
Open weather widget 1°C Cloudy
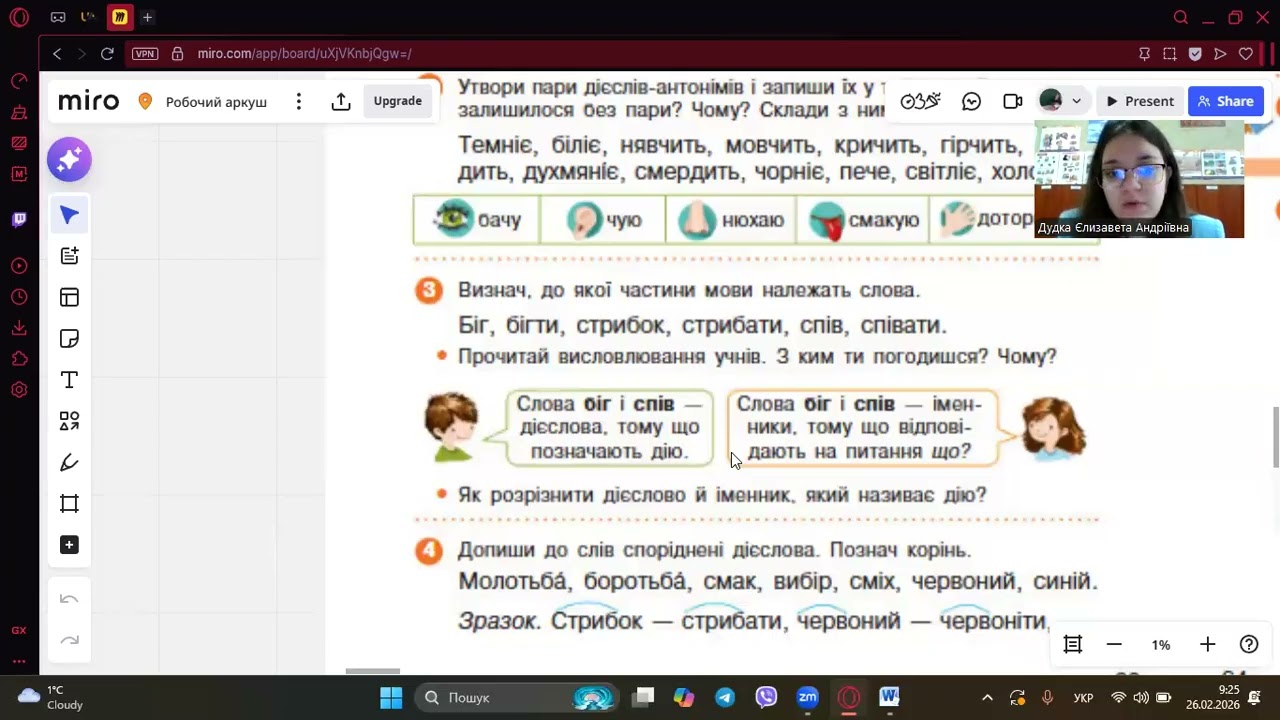[52, 698]
